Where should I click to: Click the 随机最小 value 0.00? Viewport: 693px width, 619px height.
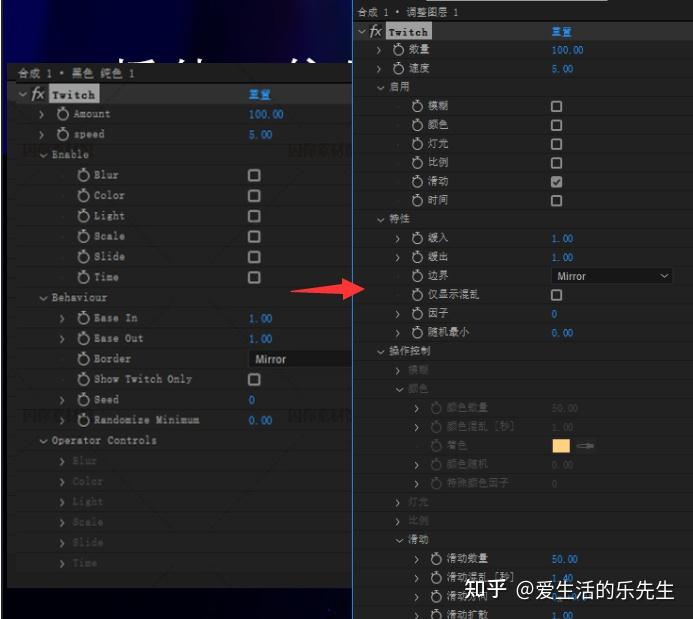(562, 333)
